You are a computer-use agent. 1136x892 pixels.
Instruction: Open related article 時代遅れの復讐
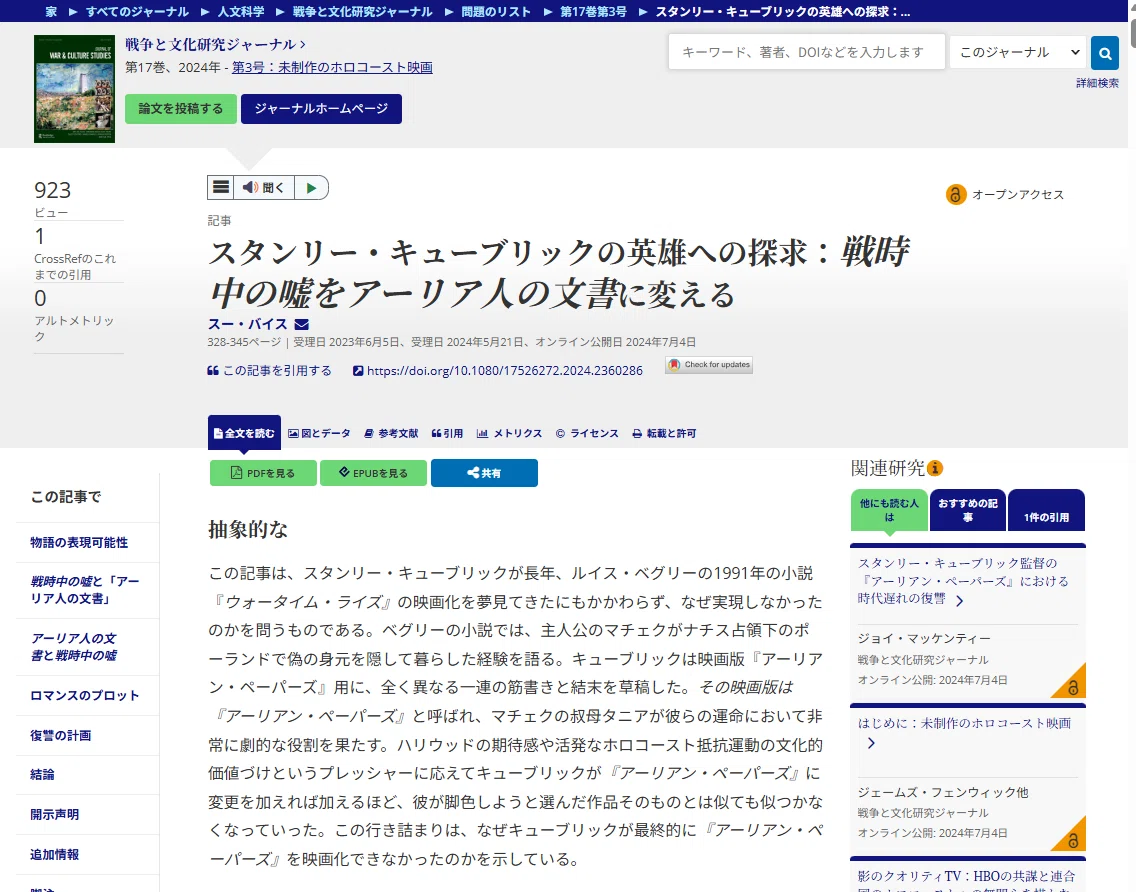(x=963, y=581)
